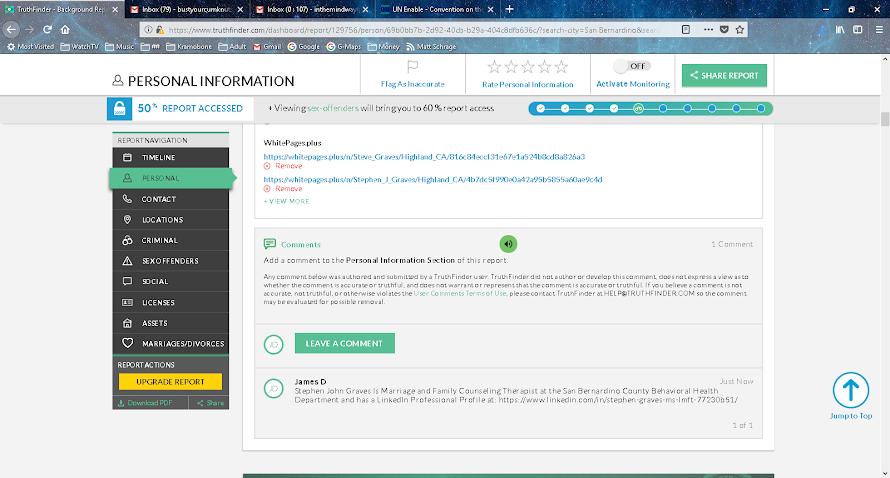Expand View More links
Image resolution: width=890 pixels, height=478 pixels.
coord(287,201)
